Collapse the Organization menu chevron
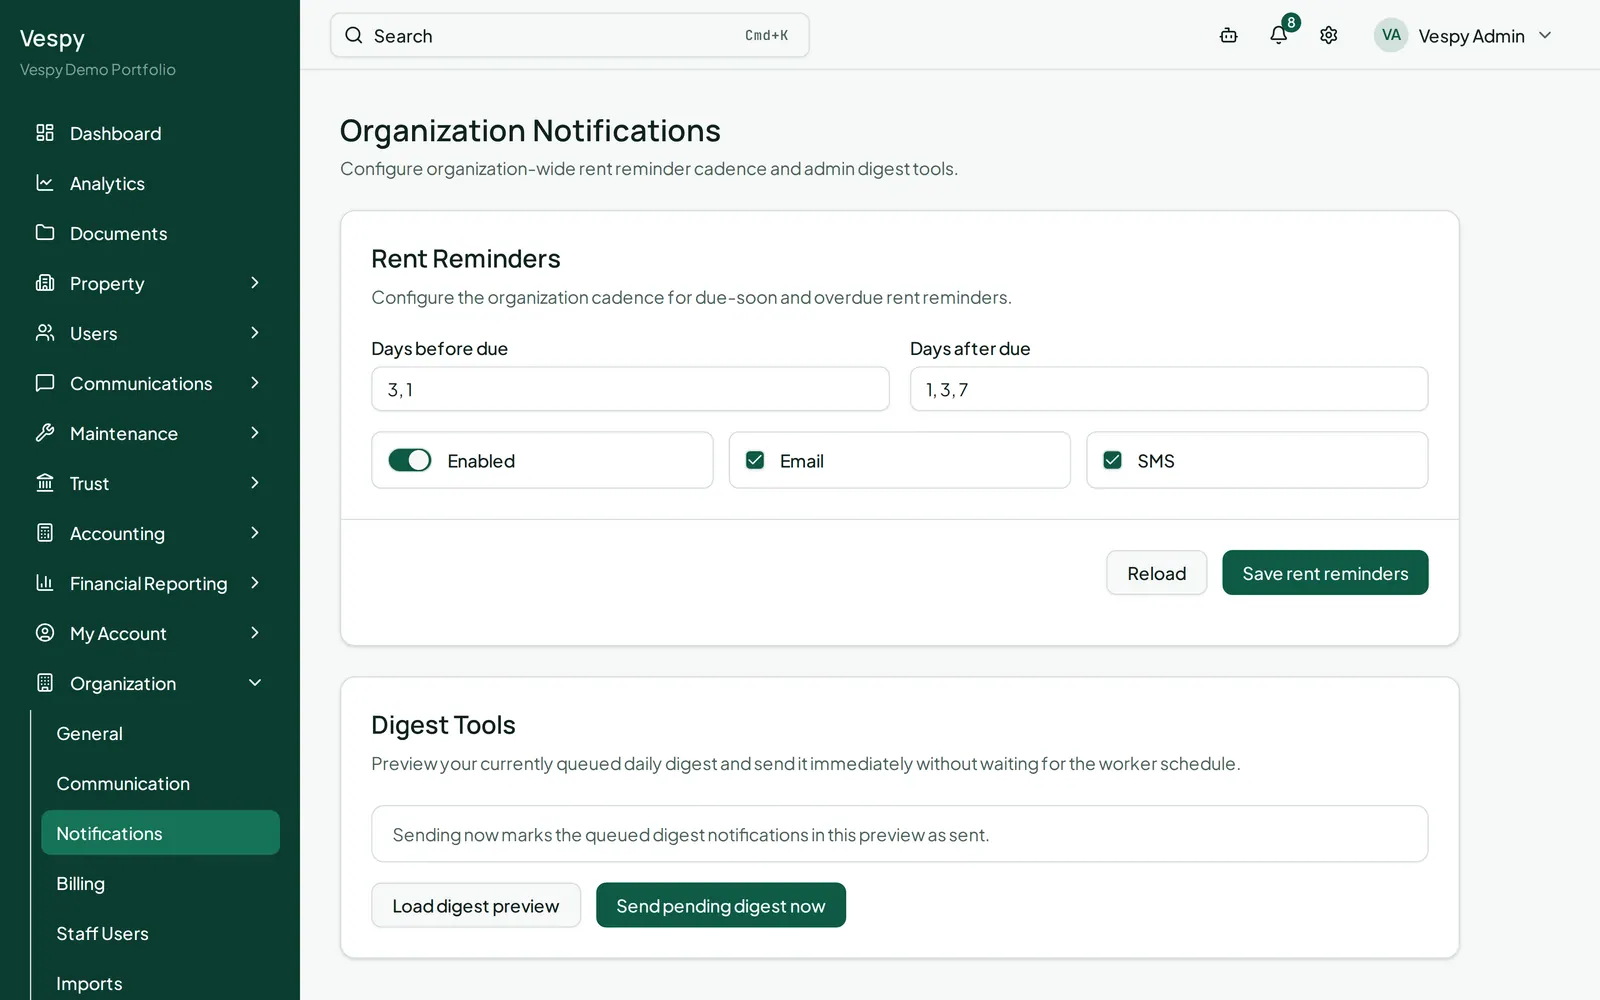 click(x=255, y=683)
